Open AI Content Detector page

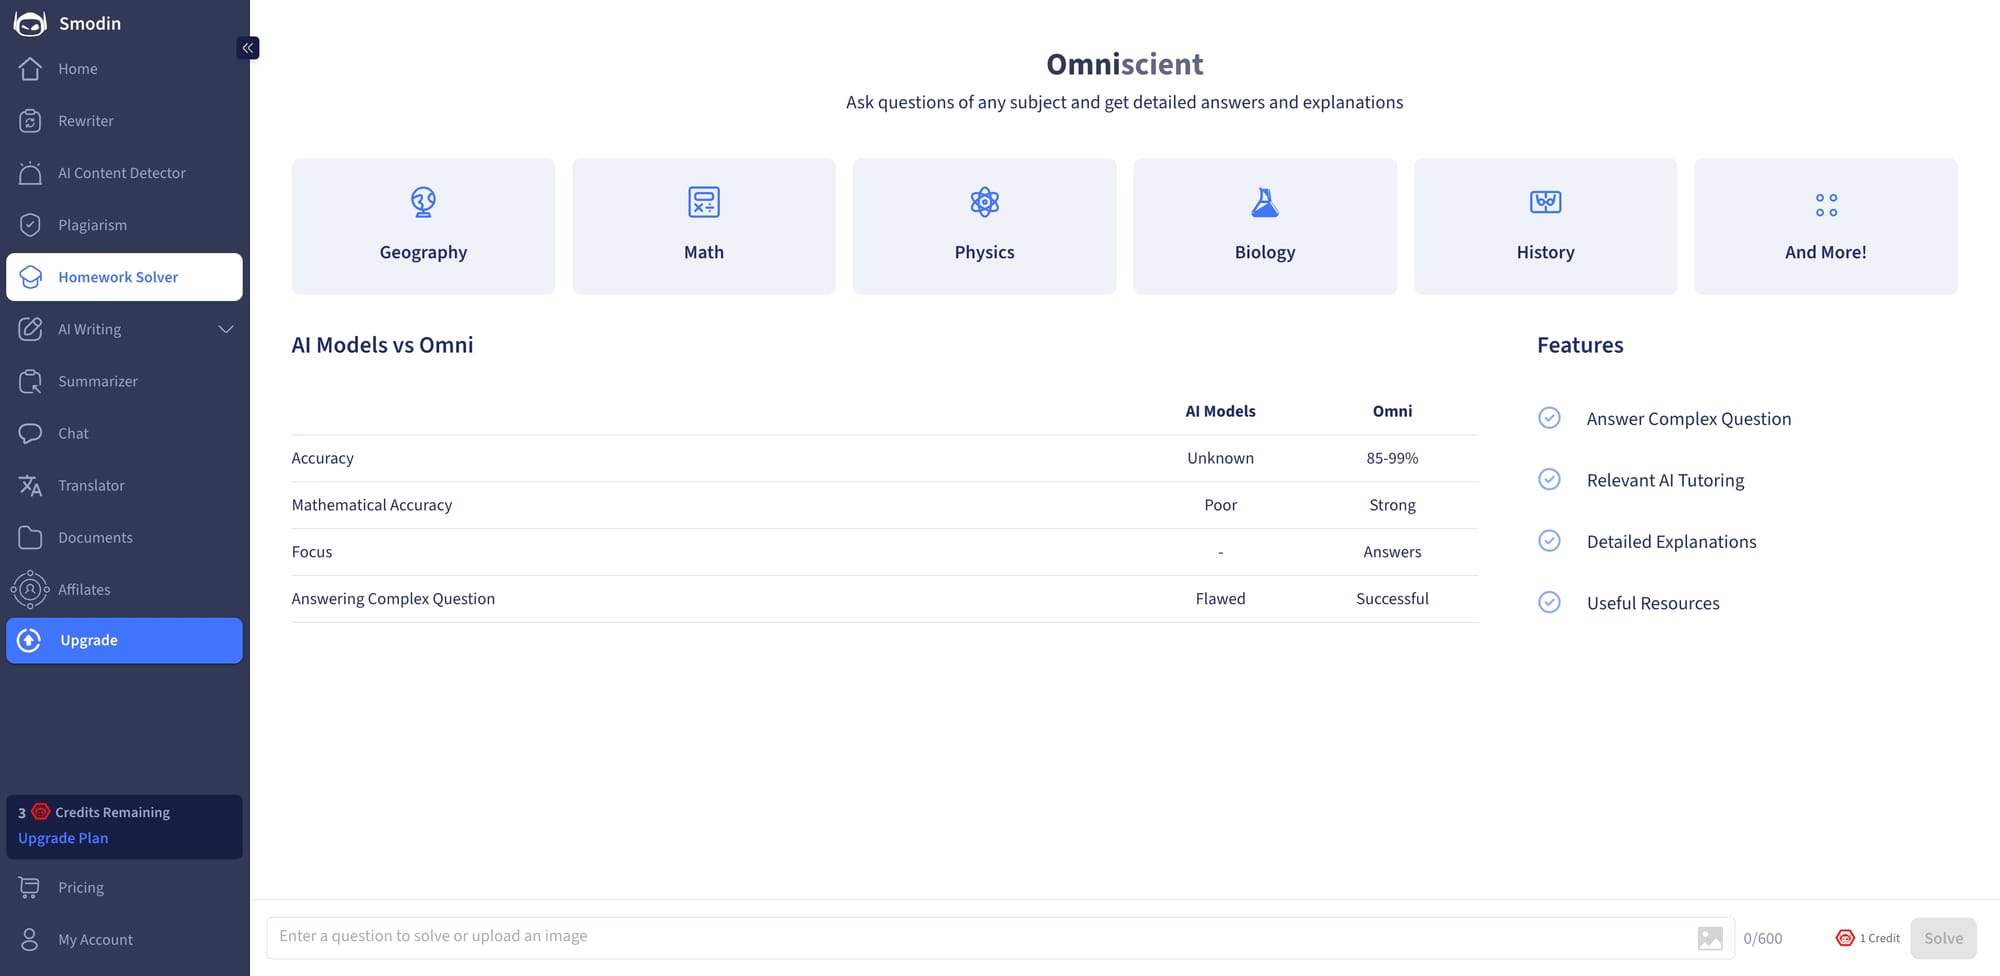coord(124,173)
